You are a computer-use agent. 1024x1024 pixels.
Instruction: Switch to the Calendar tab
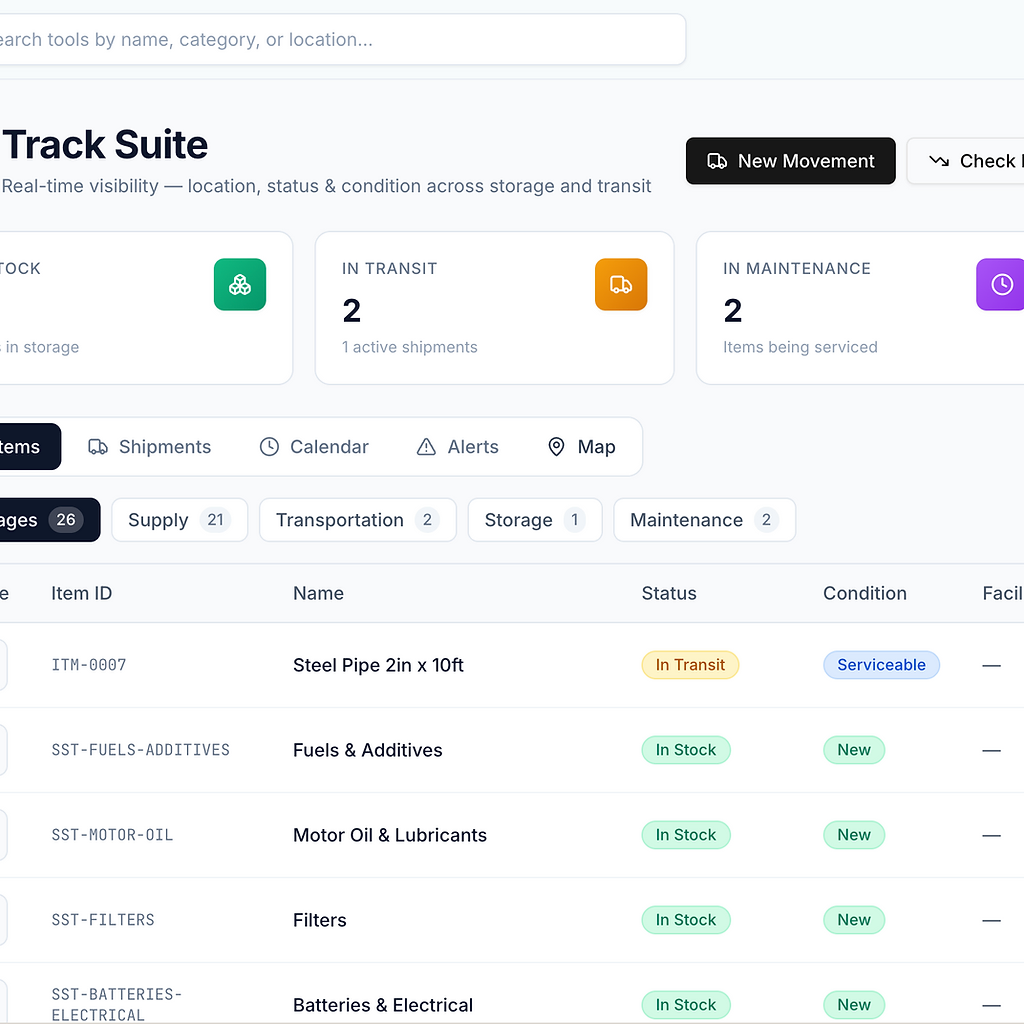point(314,447)
